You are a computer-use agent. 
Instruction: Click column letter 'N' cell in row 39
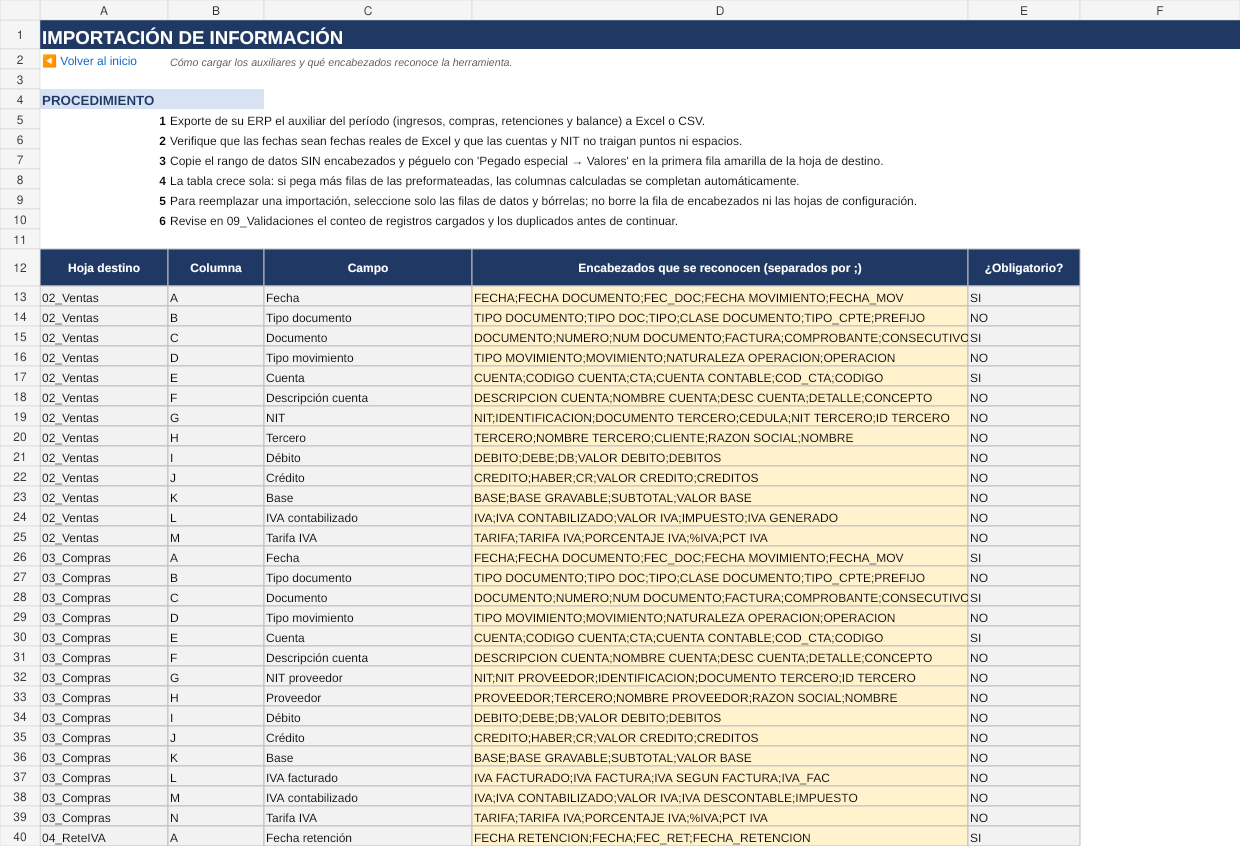click(x=216, y=817)
